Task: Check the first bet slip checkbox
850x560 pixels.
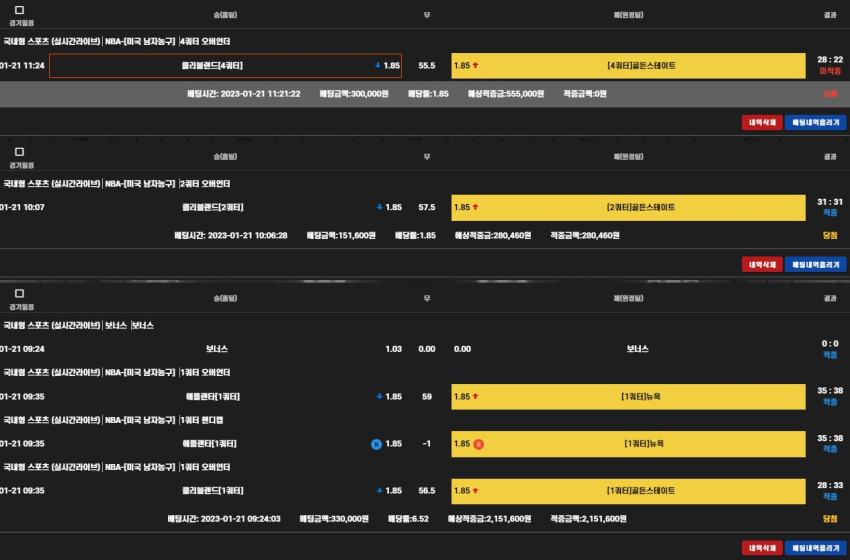Action: pyautogui.click(x=20, y=10)
